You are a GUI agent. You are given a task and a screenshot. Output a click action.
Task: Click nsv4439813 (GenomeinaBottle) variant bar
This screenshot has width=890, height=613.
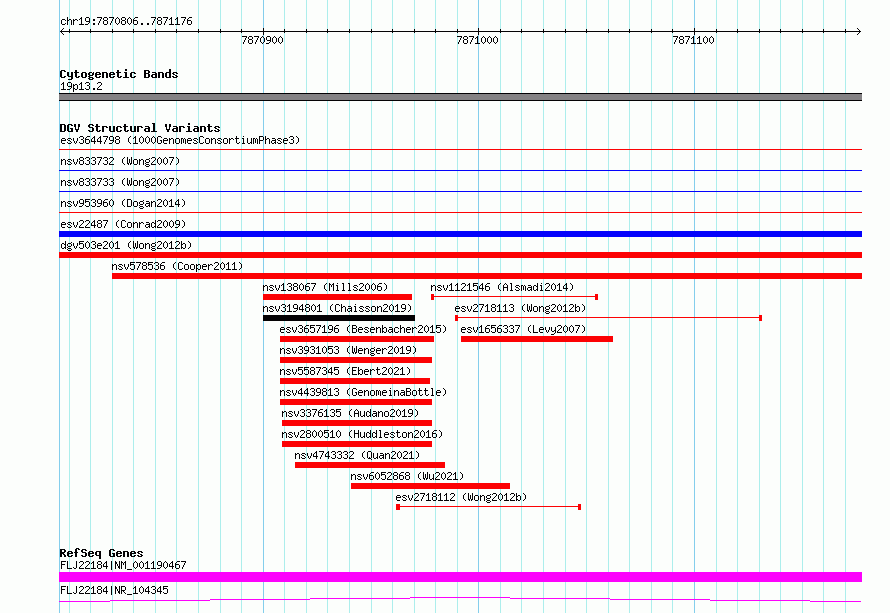click(x=356, y=402)
